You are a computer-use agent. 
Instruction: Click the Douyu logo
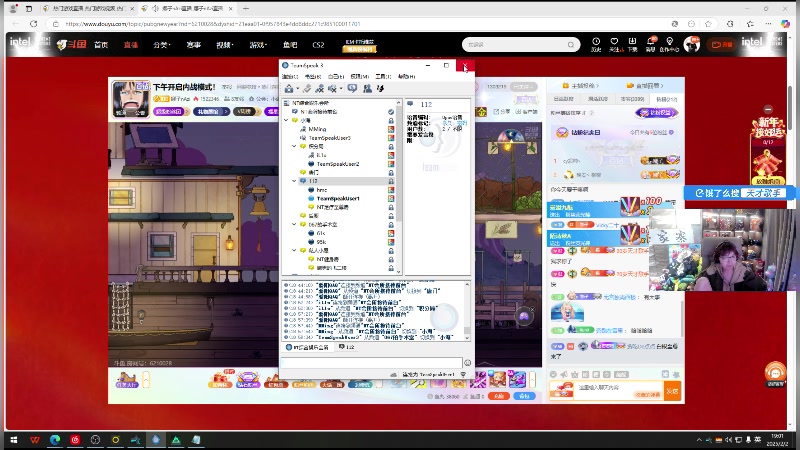71,45
